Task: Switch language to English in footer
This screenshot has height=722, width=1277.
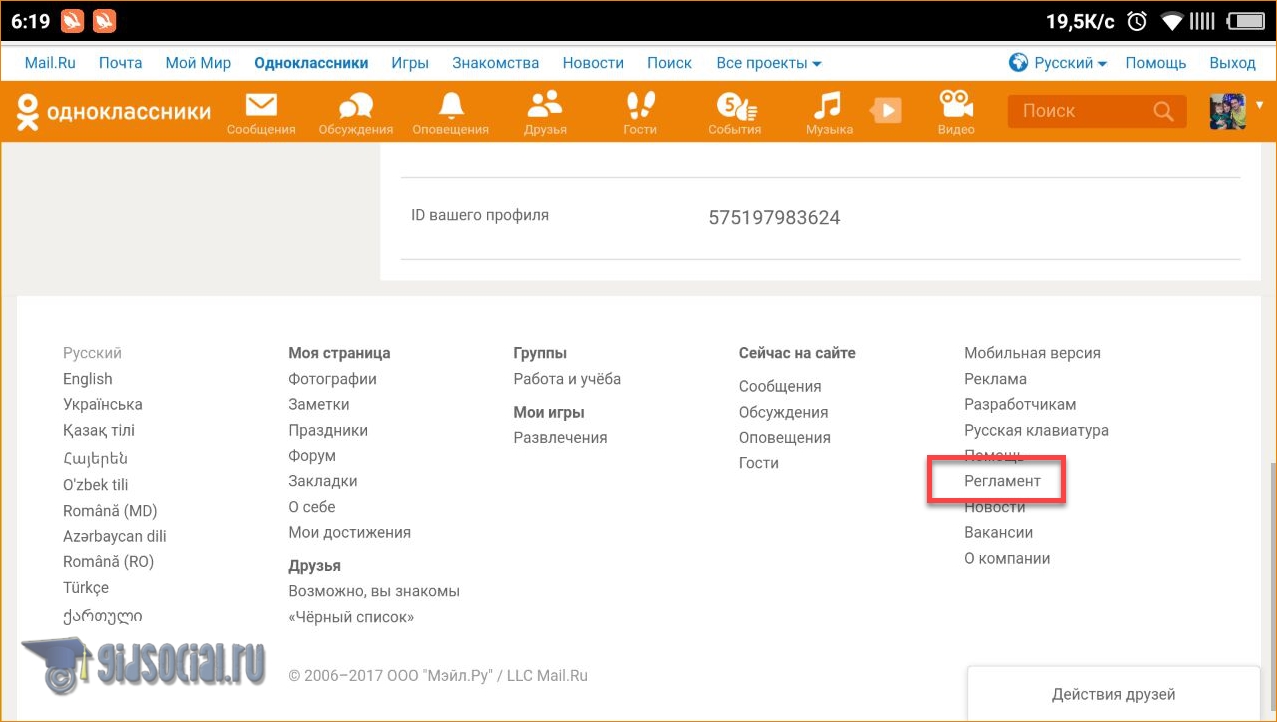Action: tap(88, 379)
